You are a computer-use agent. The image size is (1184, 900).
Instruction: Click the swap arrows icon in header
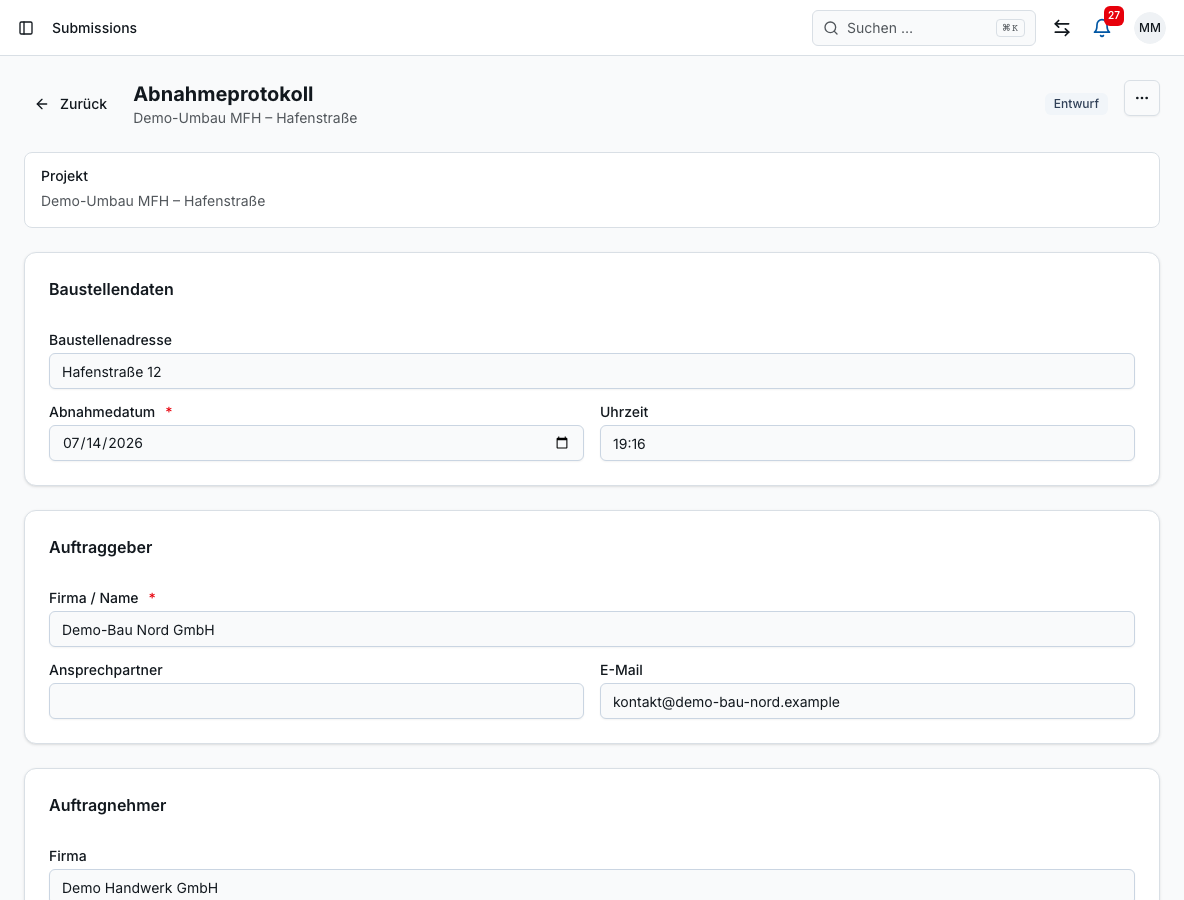[x=1062, y=28]
